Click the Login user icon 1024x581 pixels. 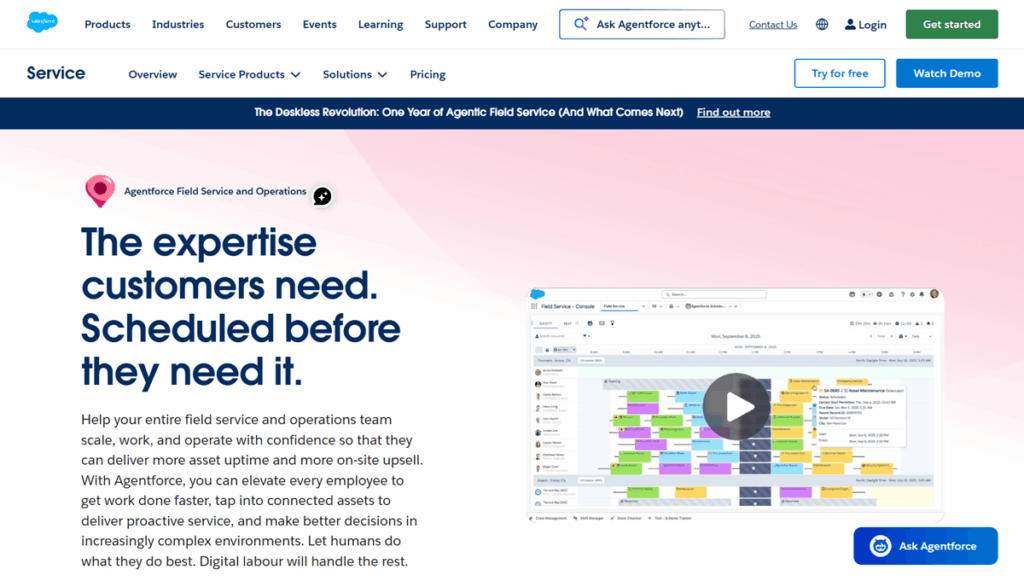850,24
